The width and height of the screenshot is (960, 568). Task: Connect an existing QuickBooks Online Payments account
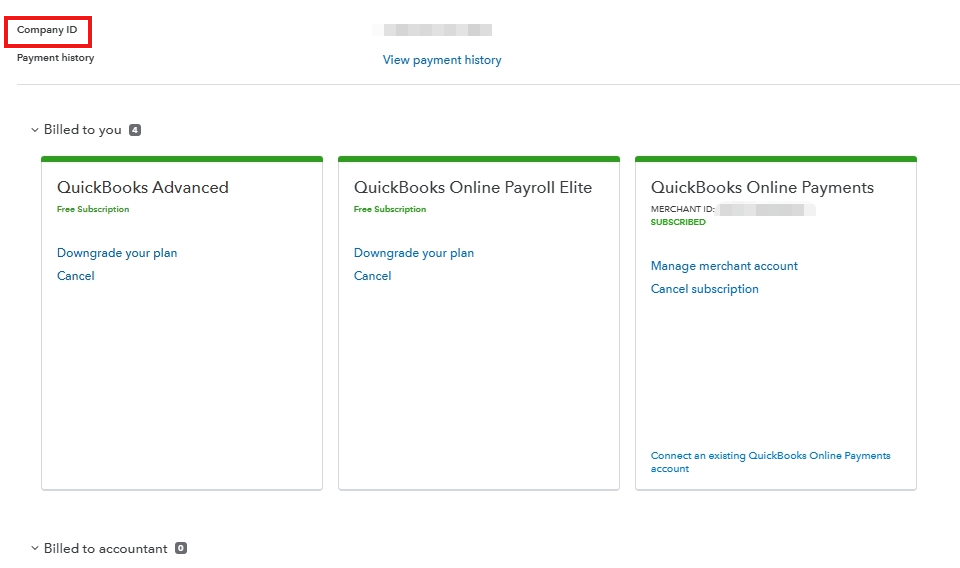(x=770, y=462)
